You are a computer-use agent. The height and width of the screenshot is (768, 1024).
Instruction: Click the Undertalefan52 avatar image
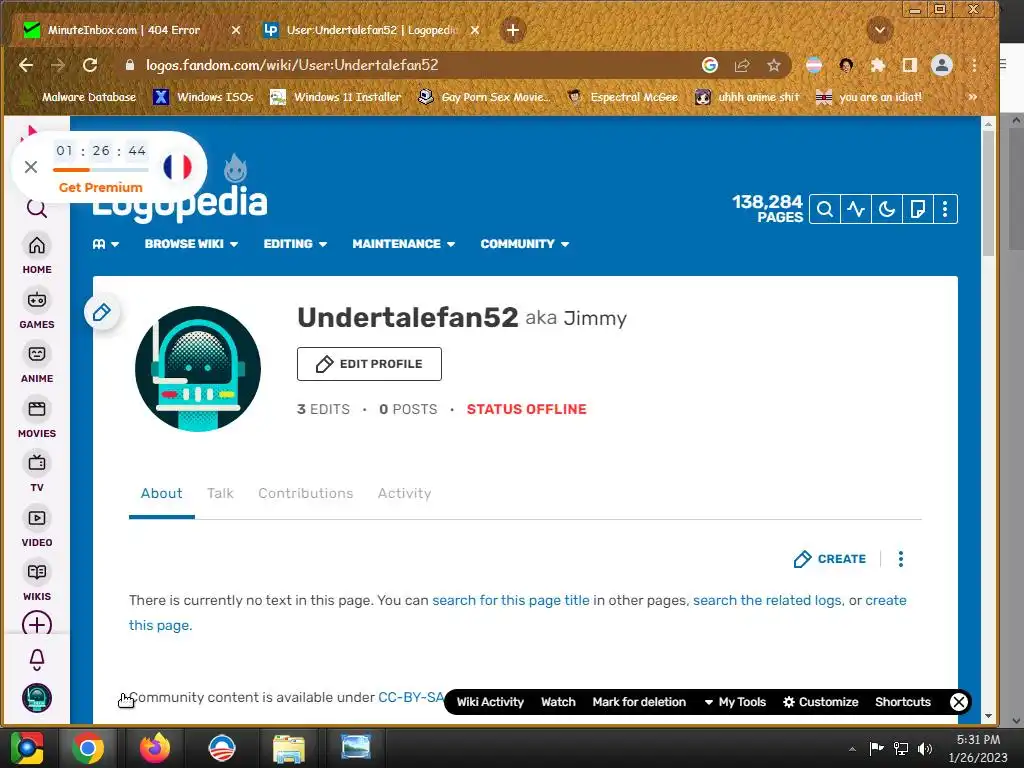198,369
